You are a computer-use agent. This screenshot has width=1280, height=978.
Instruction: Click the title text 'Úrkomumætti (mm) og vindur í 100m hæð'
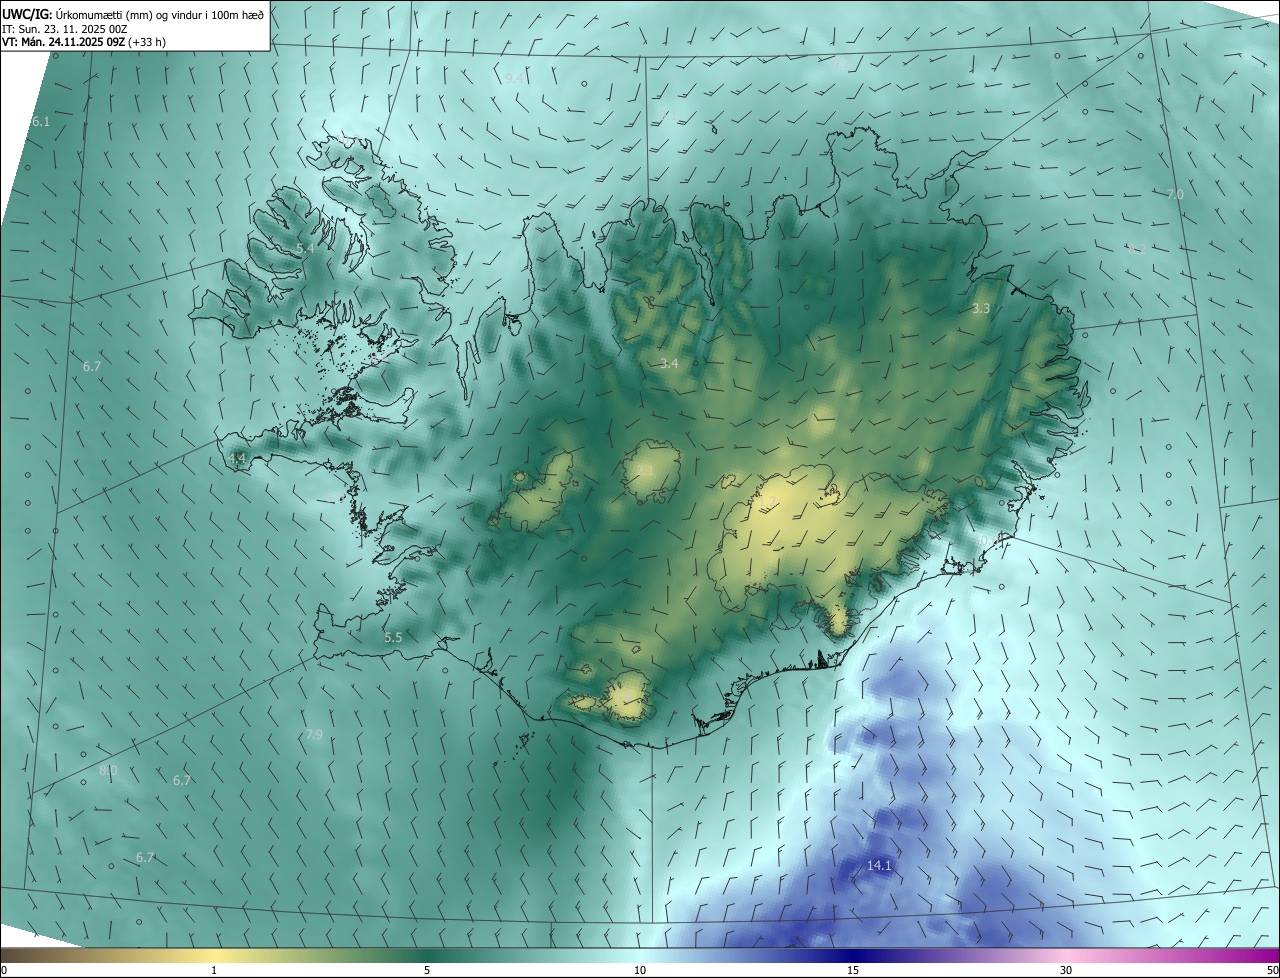coord(160,14)
